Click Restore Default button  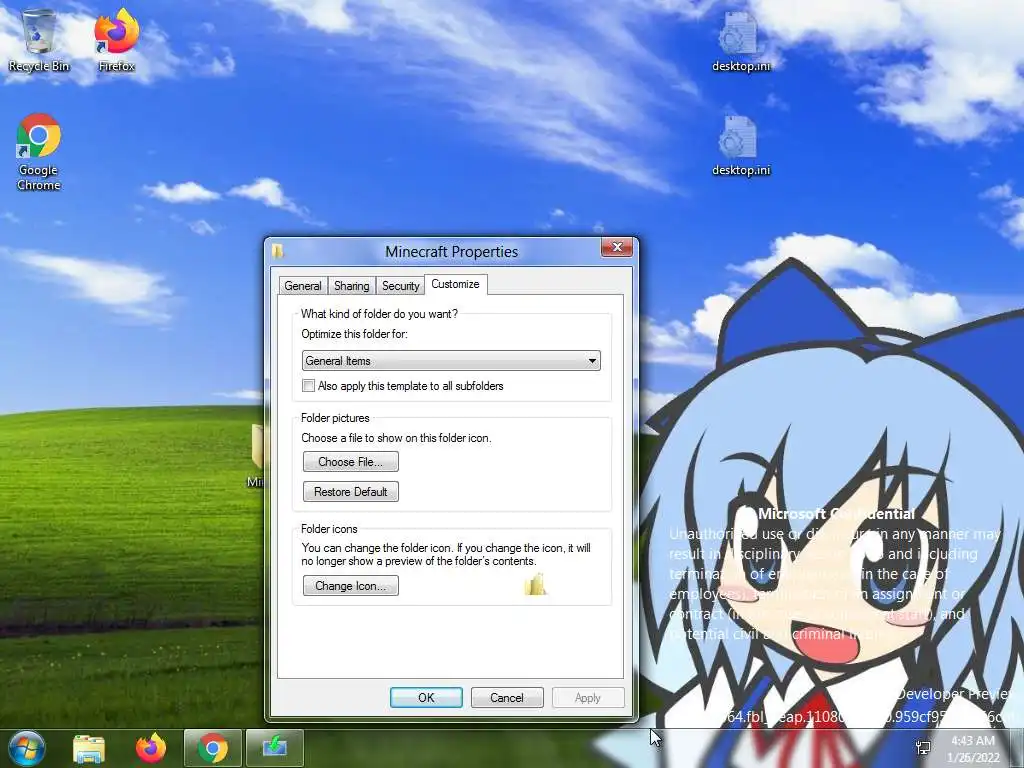(351, 492)
